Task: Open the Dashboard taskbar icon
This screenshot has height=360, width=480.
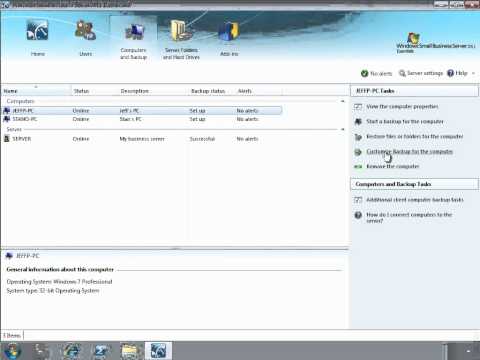Action: (158, 351)
